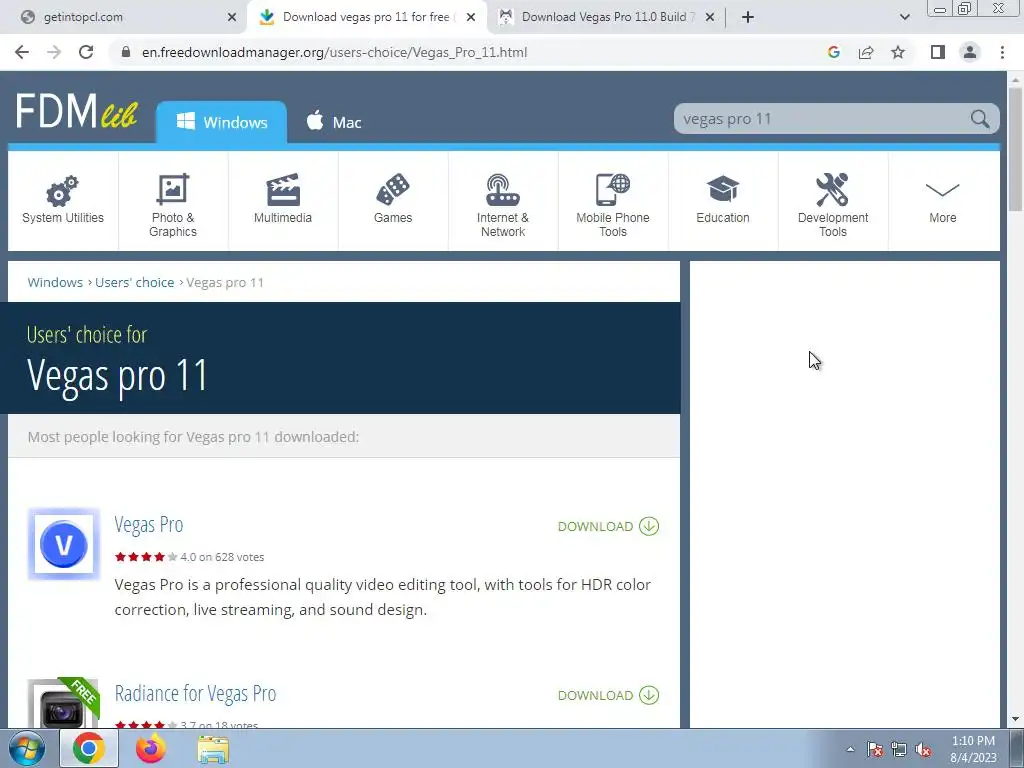Open File Explorer from taskbar
Screen dimensions: 1024x768
click(213, 750)
